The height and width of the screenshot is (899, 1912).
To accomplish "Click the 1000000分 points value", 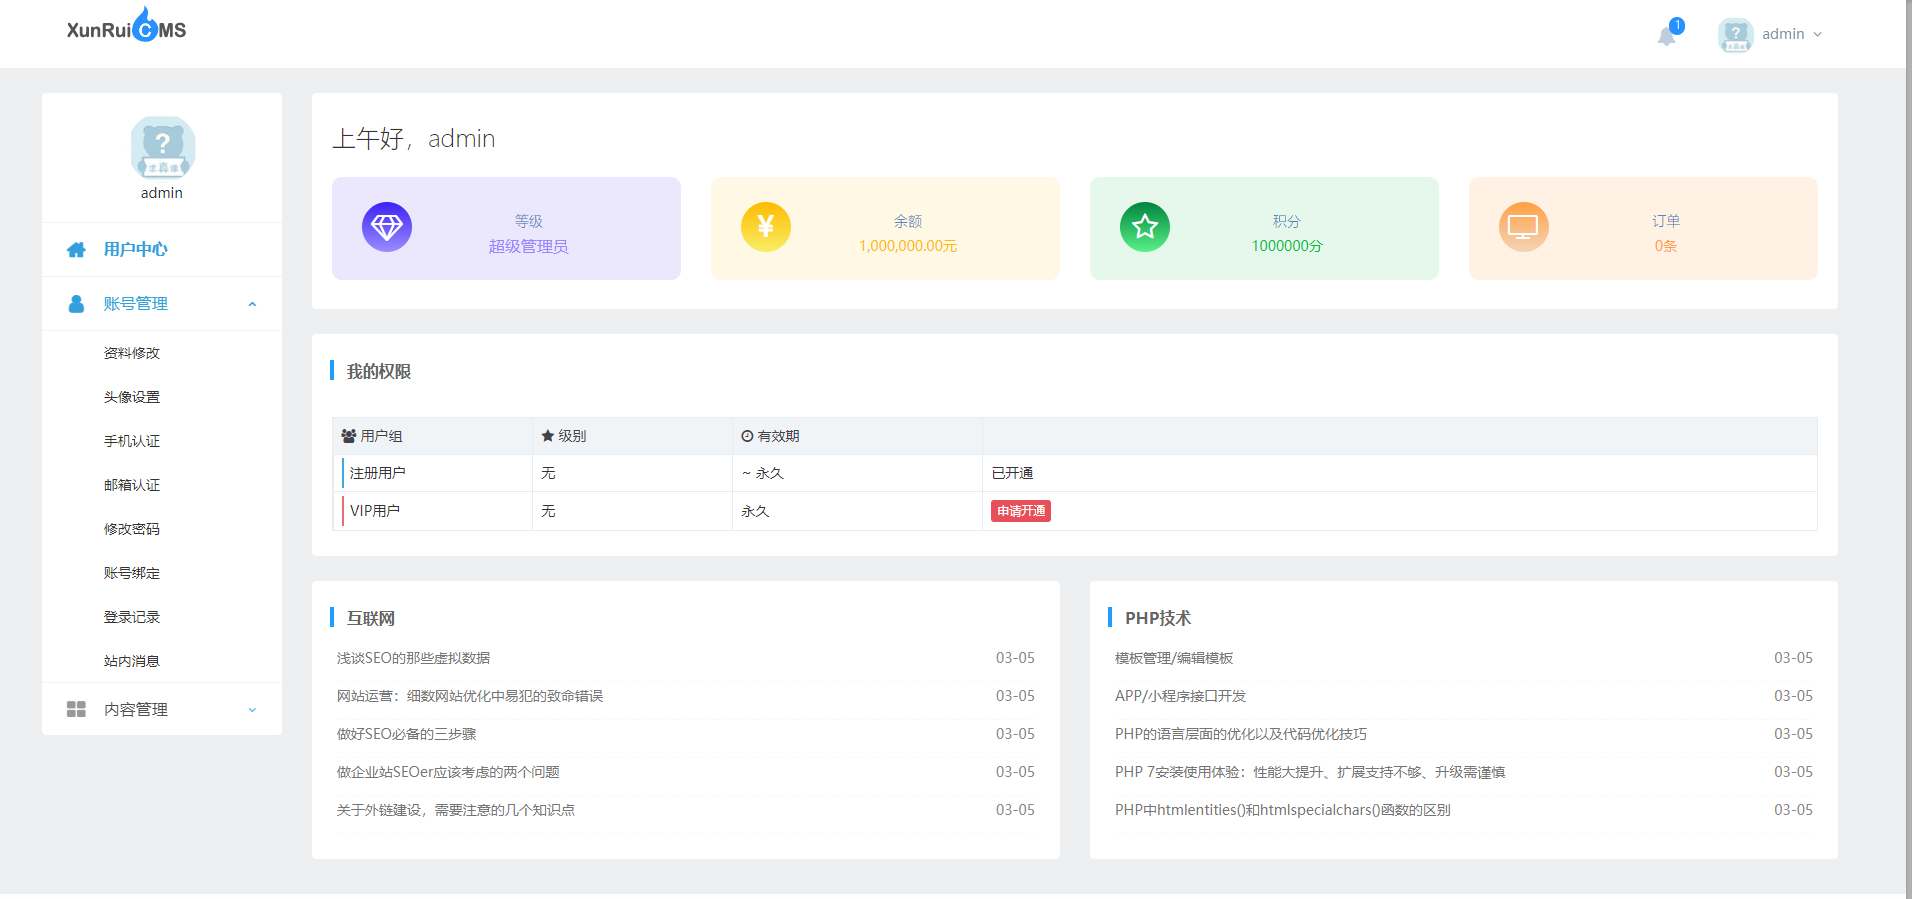I will pos(1287,246).
